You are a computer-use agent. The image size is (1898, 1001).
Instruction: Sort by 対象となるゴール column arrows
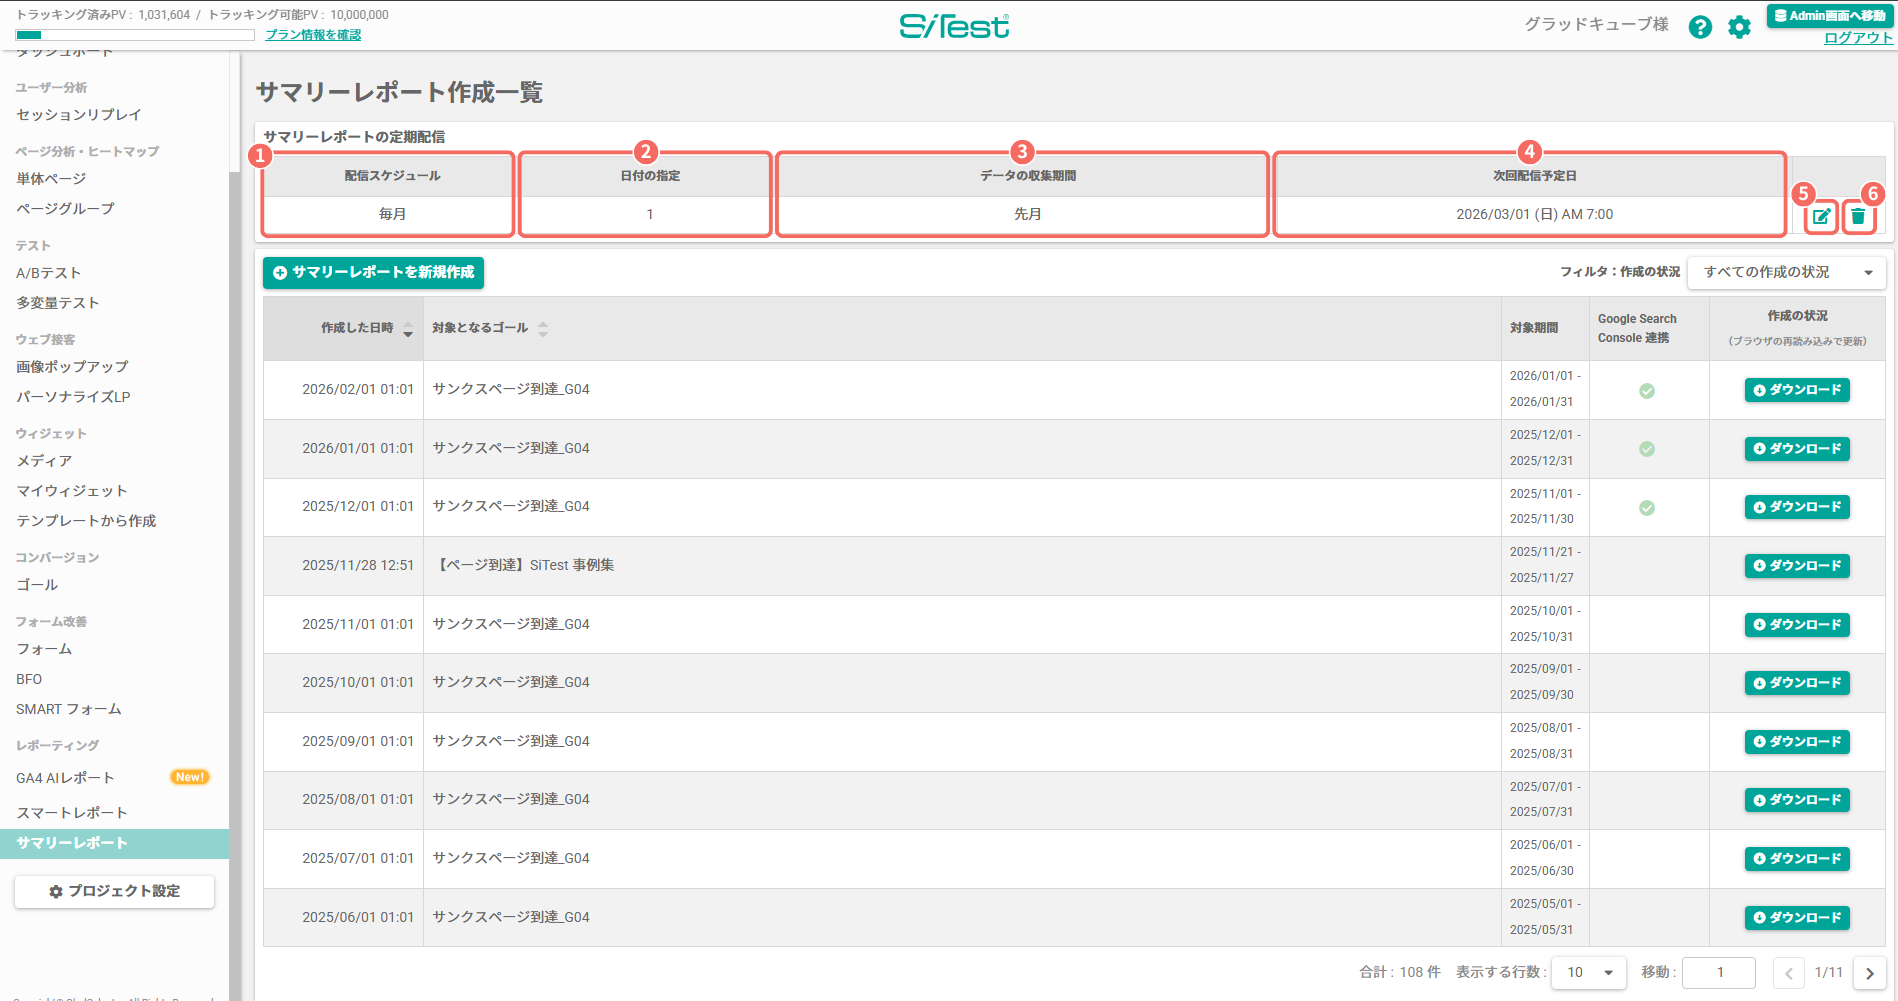click(x=543, y=329)
